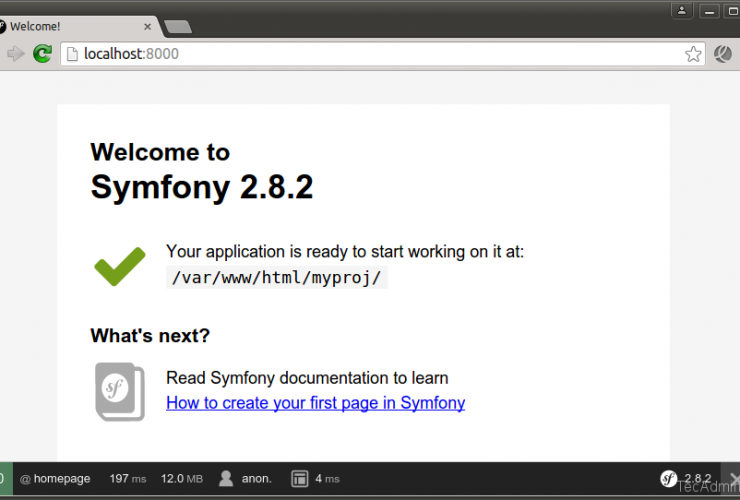Click the localhost:8000 address bar
740x500 pixels.
[370, 54]
